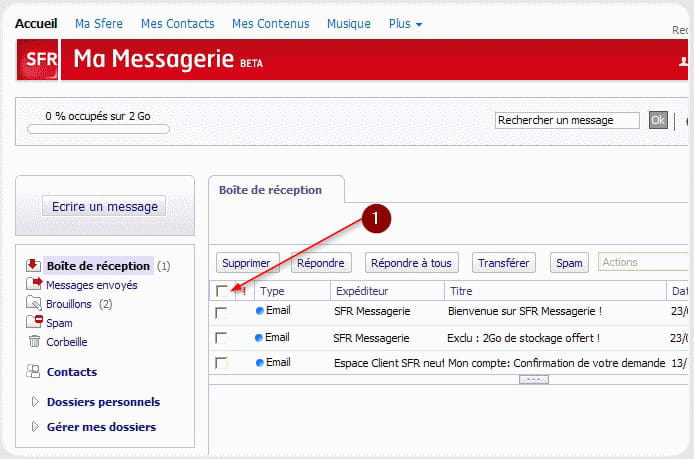
Task: Click Ecrire un message button
Action: [104, 206]
